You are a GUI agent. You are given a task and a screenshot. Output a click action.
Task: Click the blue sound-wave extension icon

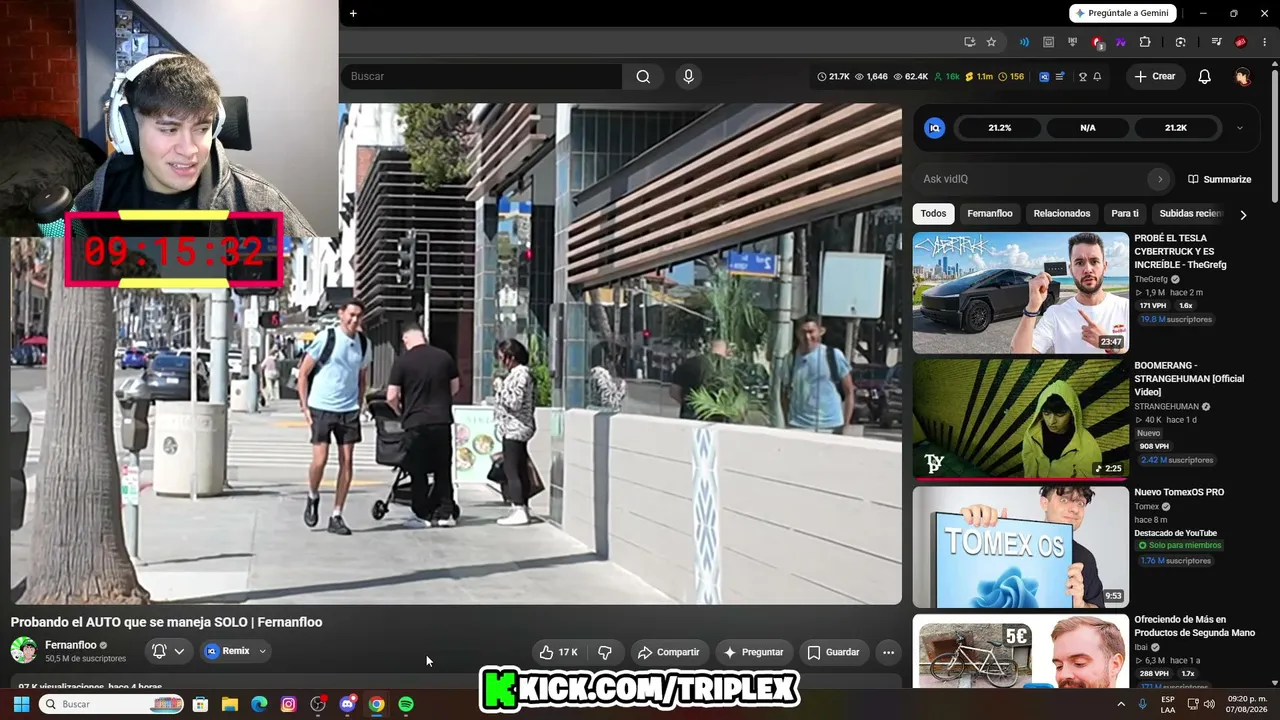tap(1024, 42)
